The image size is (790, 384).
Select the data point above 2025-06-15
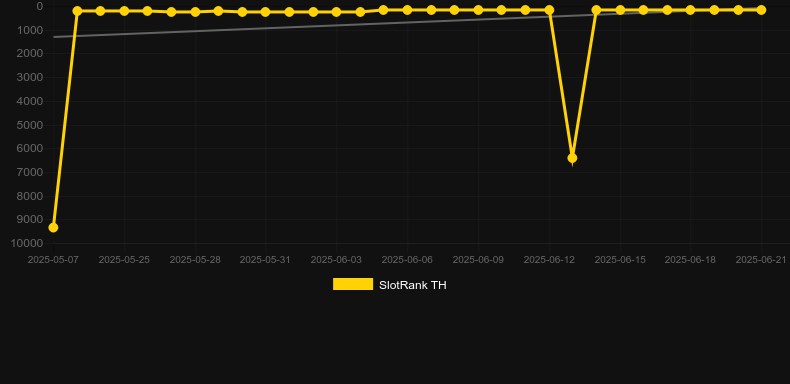[620, 10]
